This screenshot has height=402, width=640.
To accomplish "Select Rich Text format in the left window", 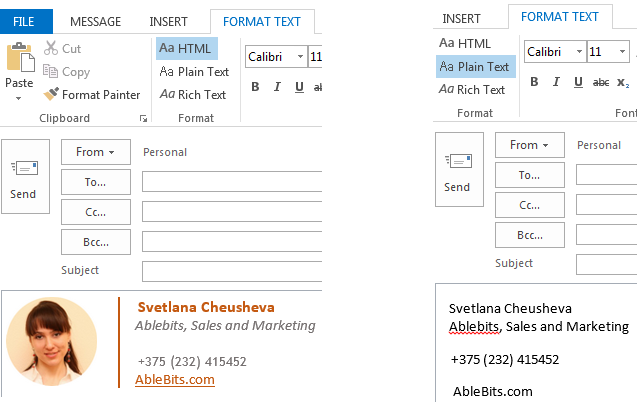I will coord(193,95).
